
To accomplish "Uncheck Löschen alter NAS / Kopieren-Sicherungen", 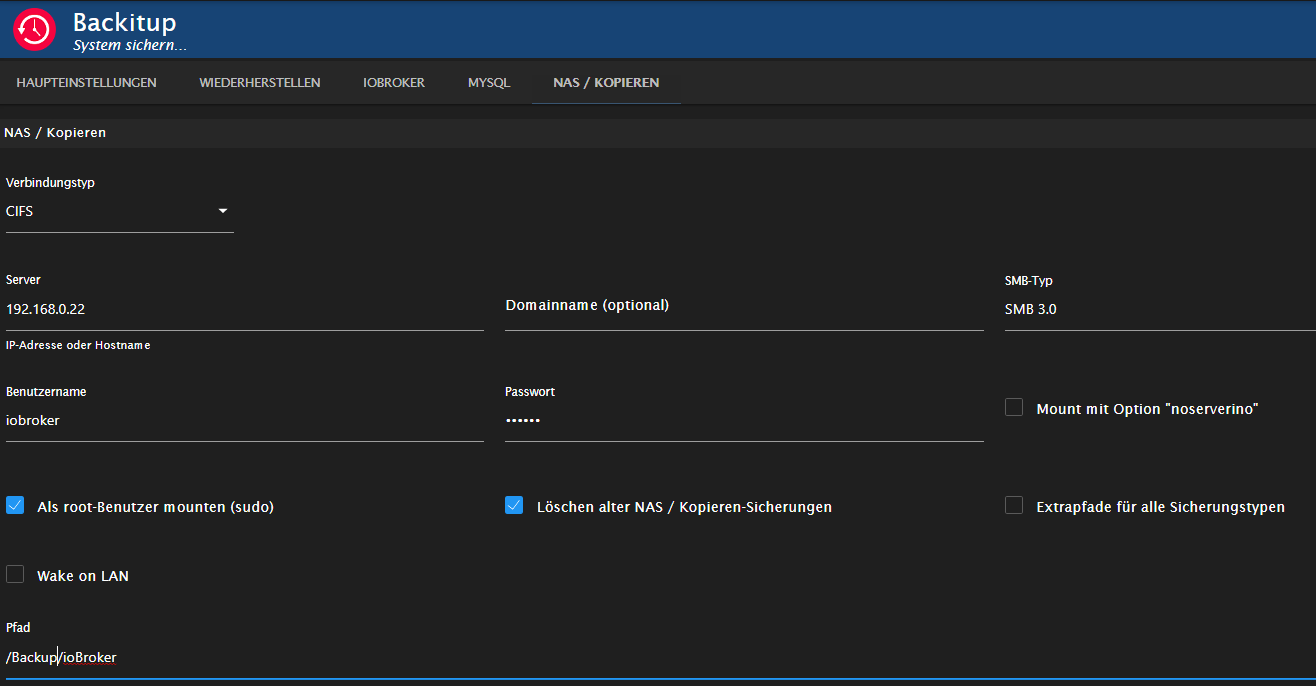I will pos(514,505).
